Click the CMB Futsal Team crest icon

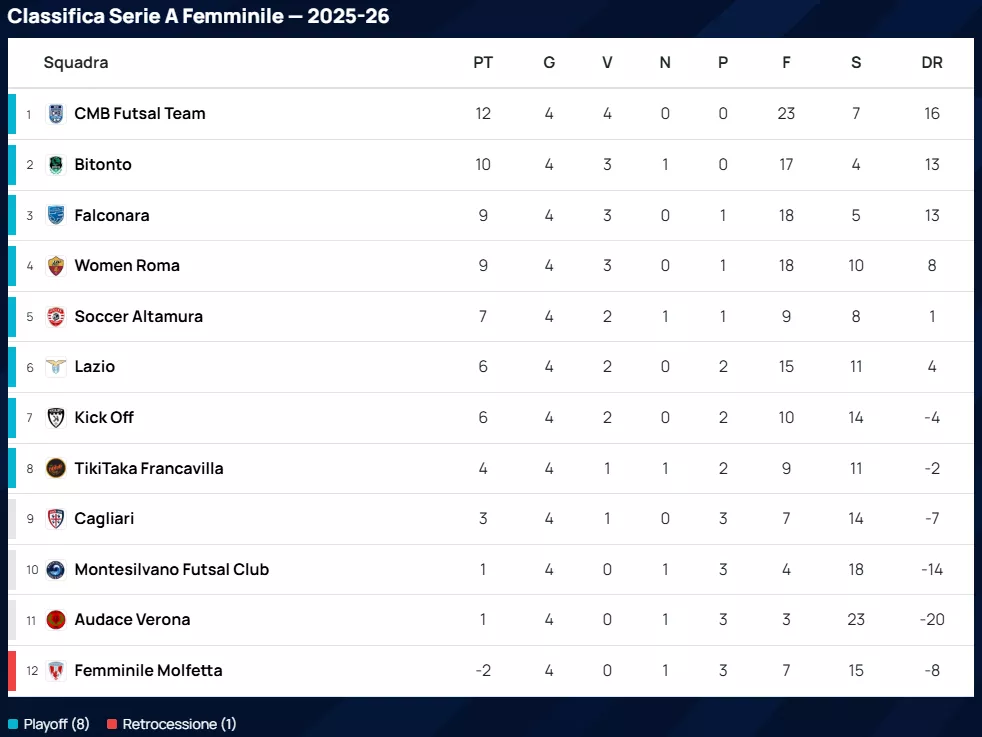coord(56,114)
